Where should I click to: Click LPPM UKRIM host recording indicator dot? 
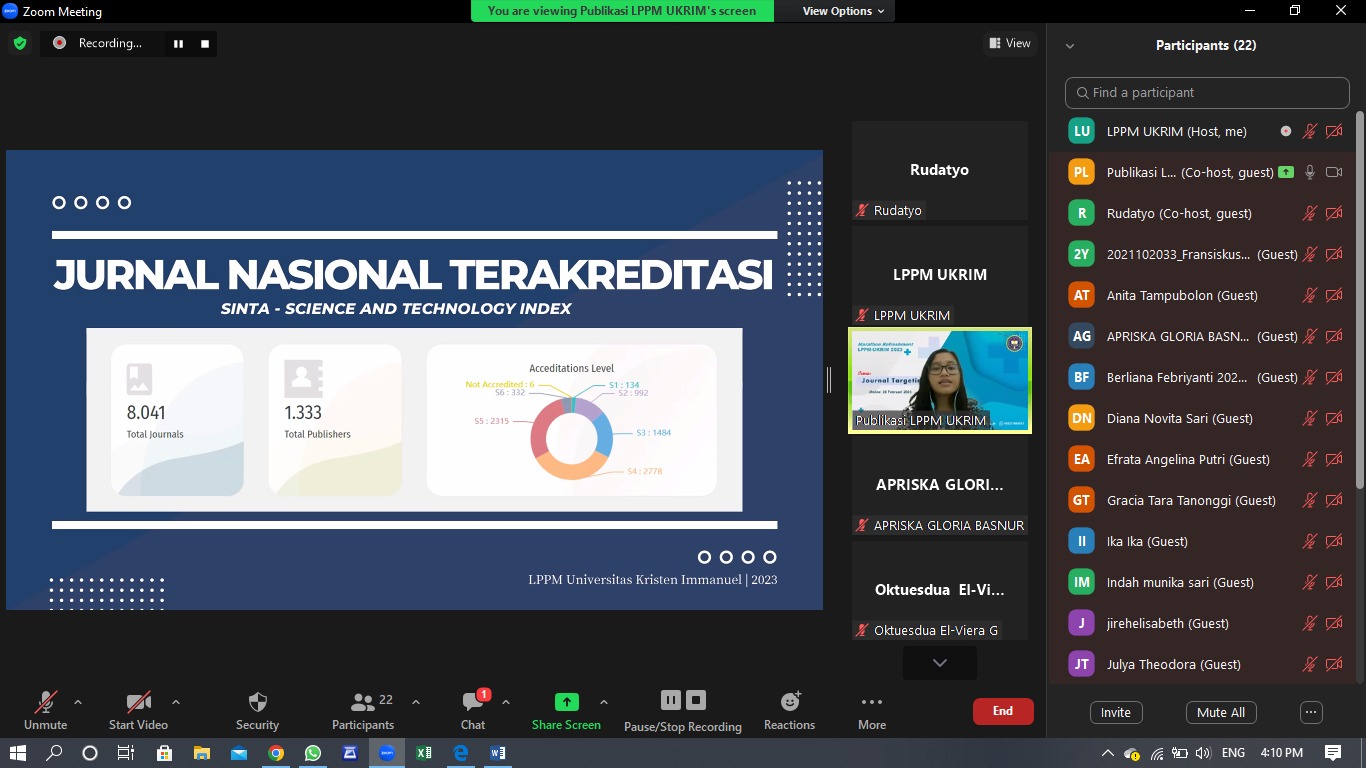point(1286,131)
